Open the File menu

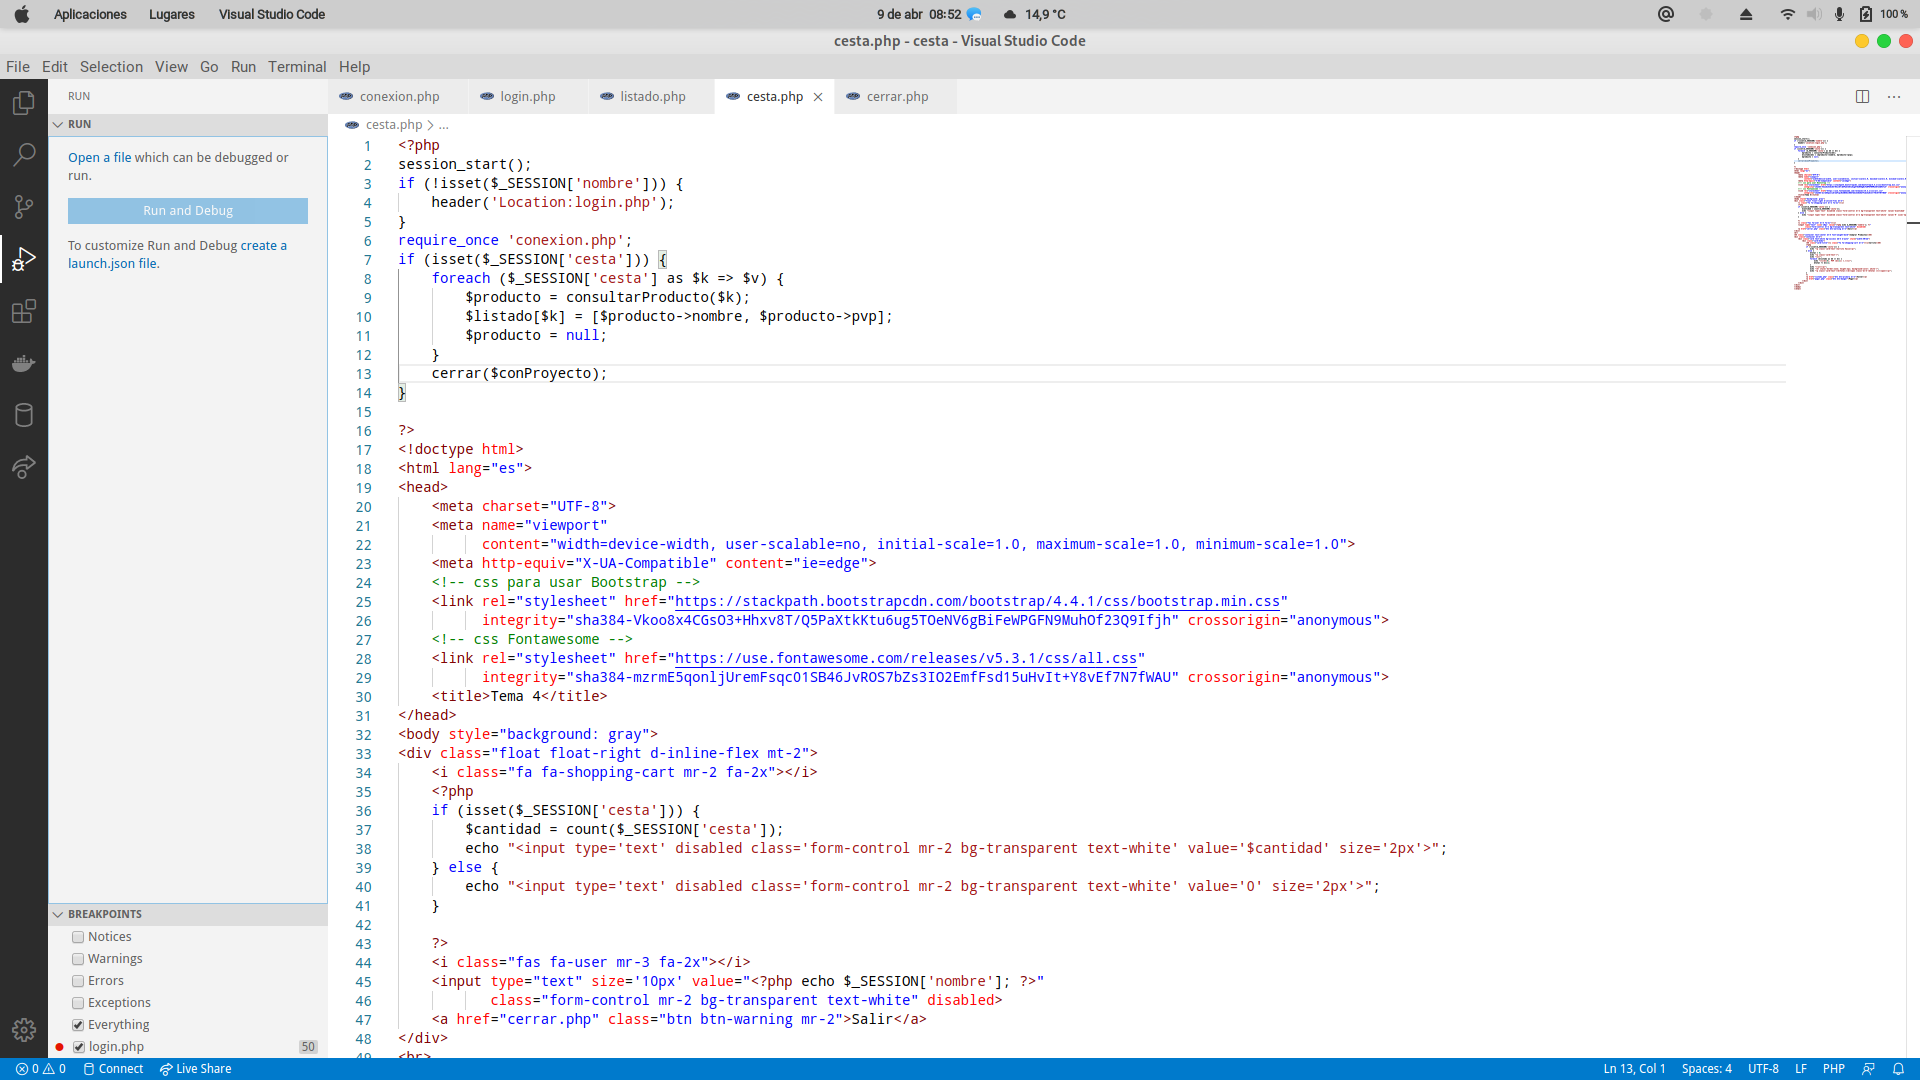(18, 67)
